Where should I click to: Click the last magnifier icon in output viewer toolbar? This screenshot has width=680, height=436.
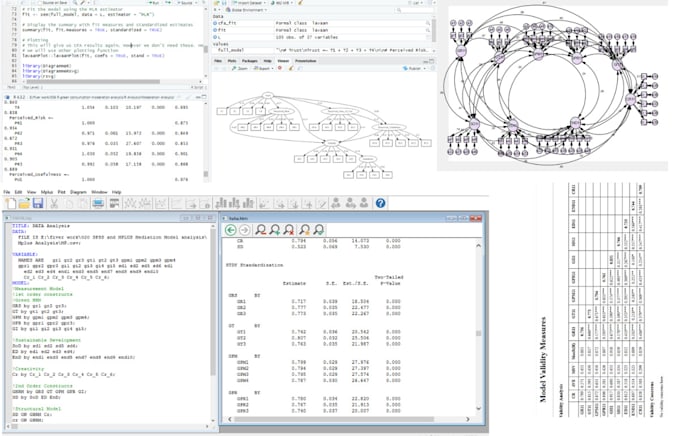(x=319, y=230)
